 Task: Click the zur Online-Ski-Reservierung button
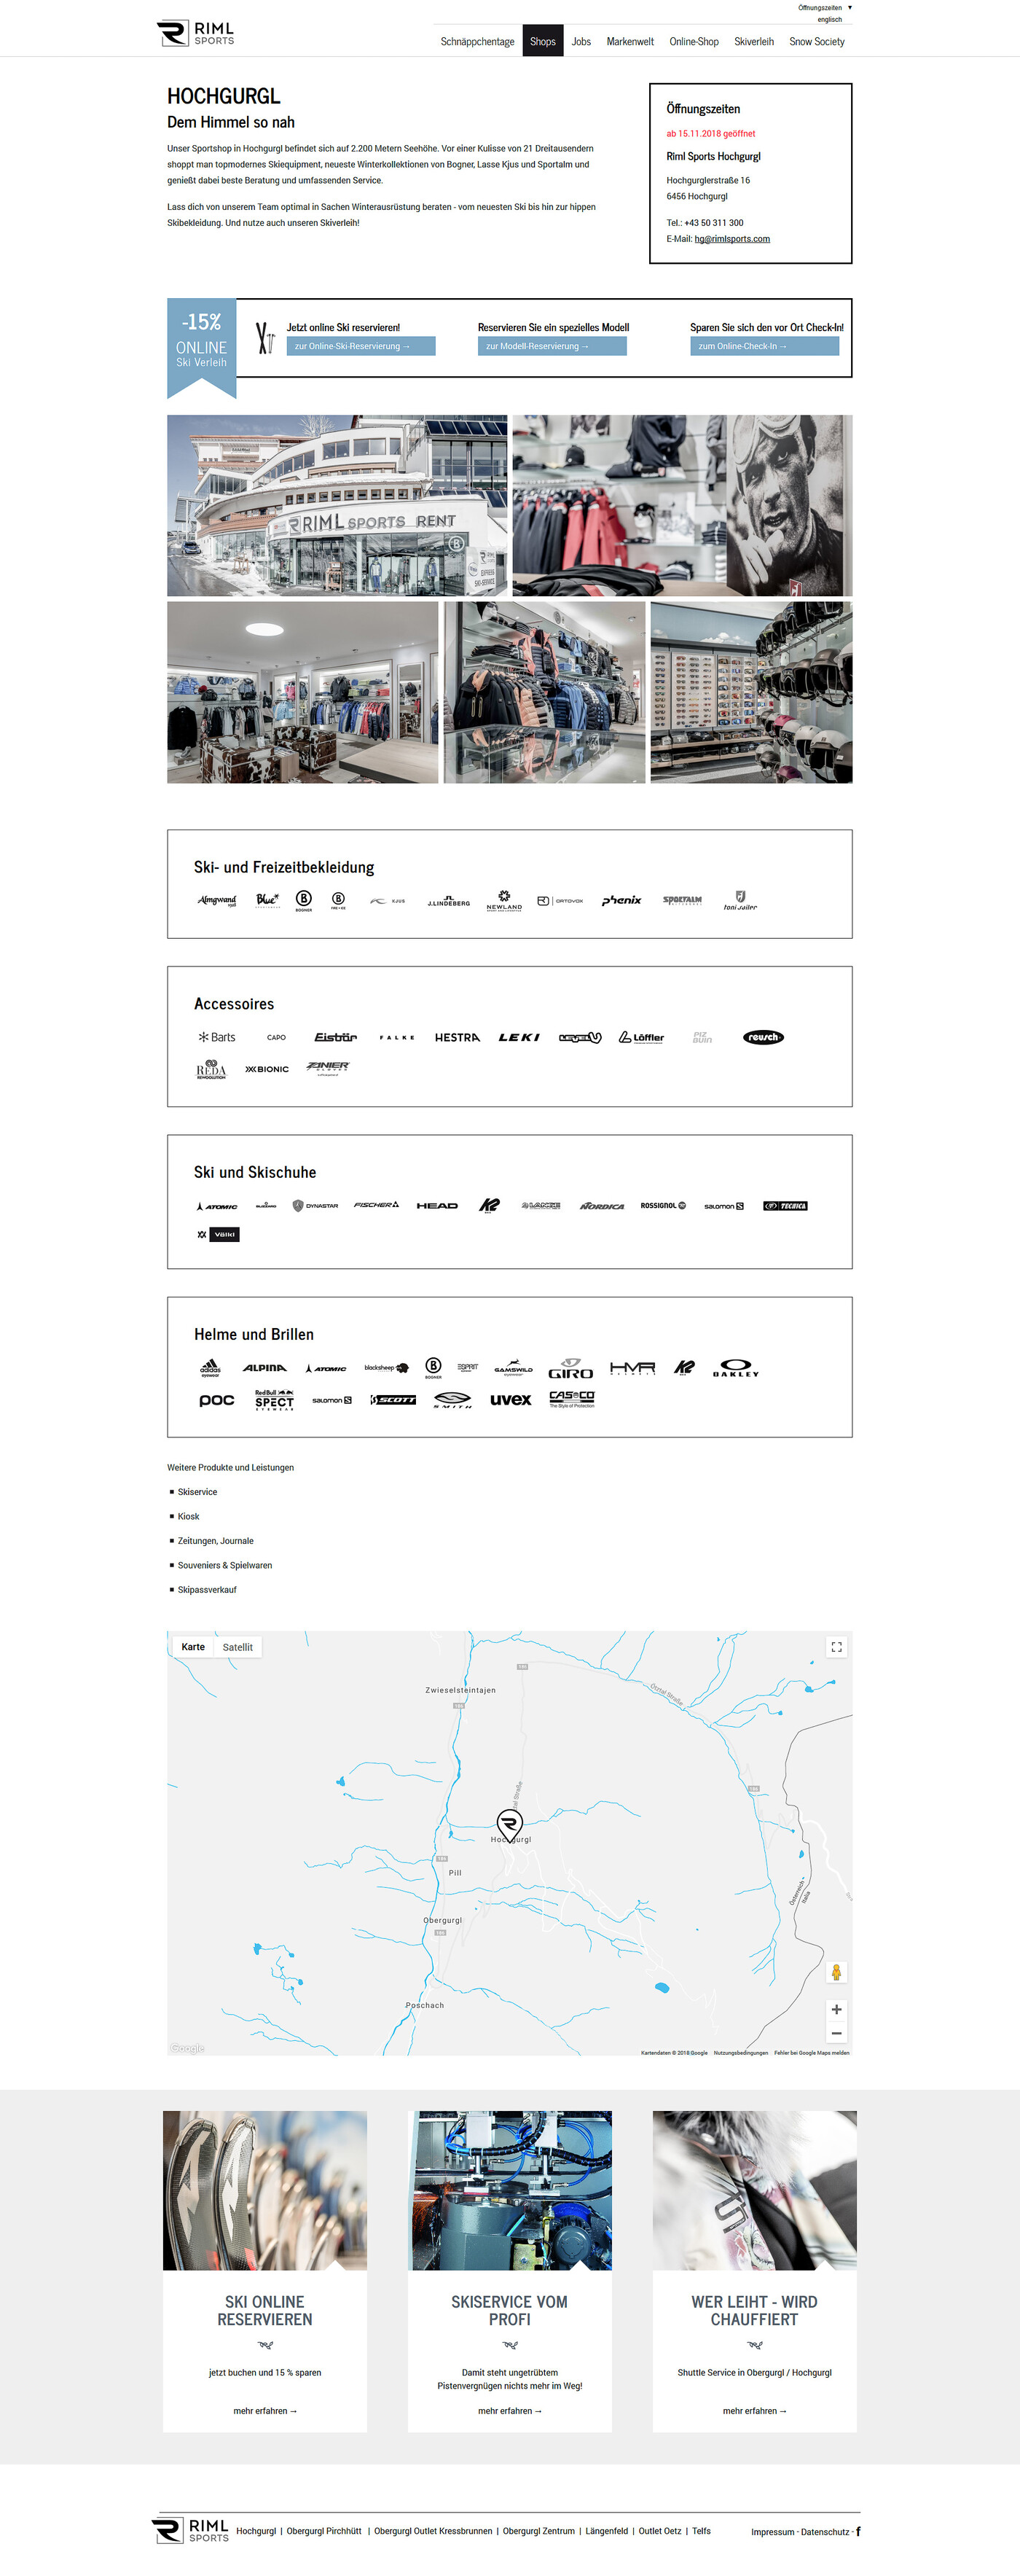coord(361,346)
